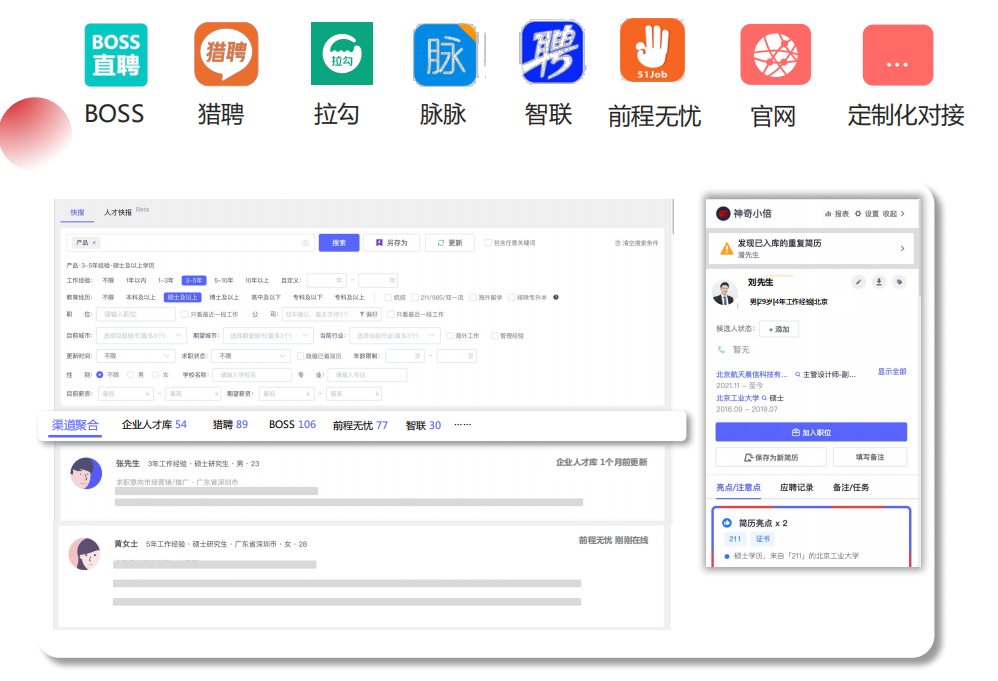Enable the 包含任意关键词 checkbox
The height and width of the screenshot is (681, 998).
[488, 242]
